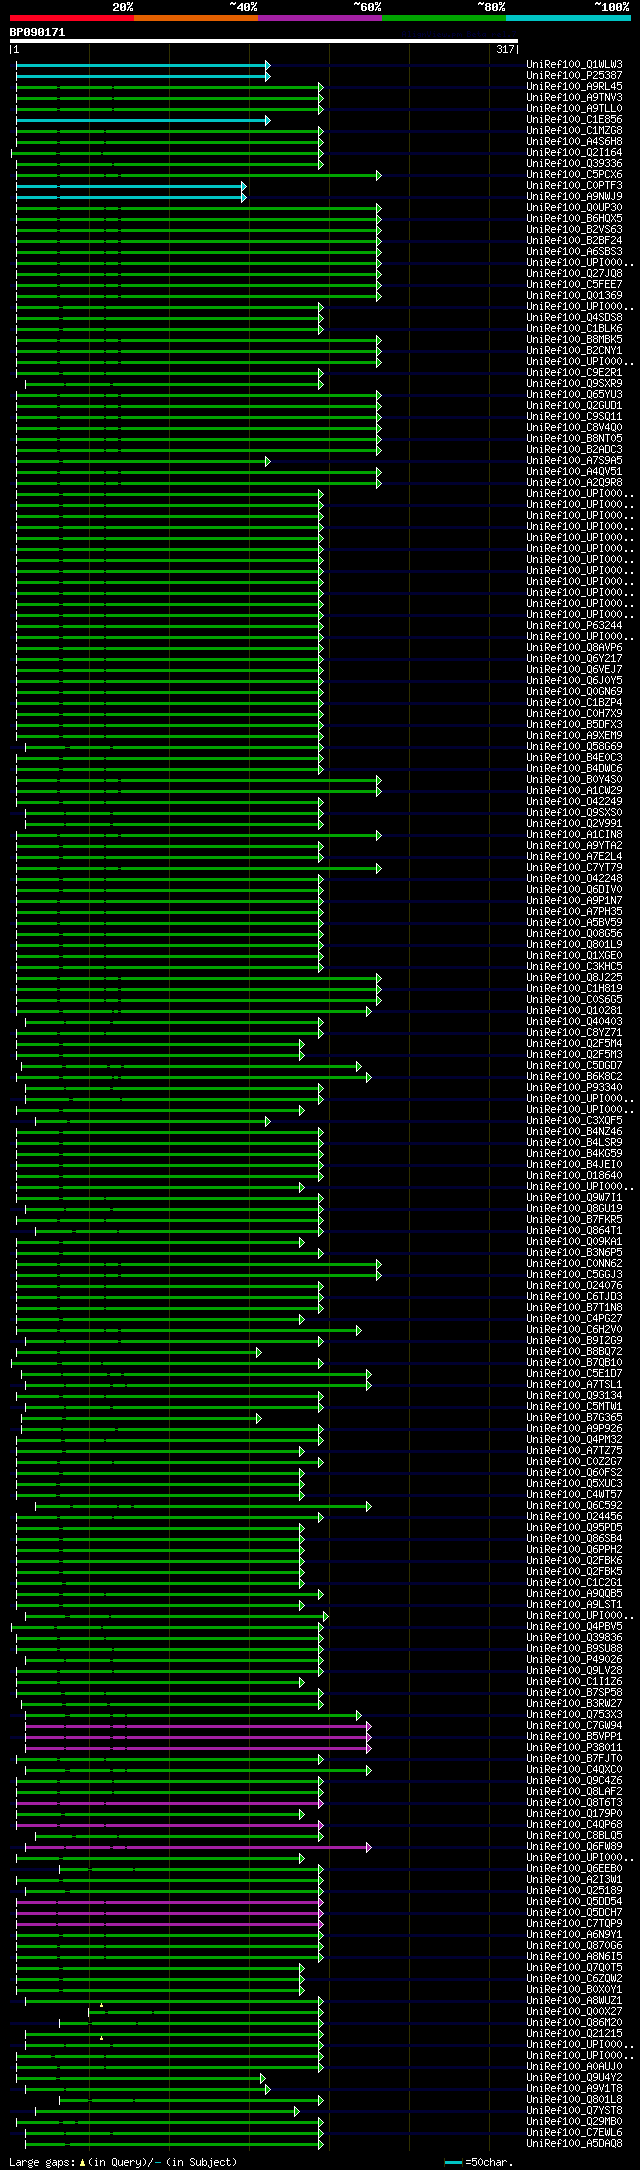This screenshot has width=640, height=2170.
Task: Choose UniRef100_C7TQP9 hit name
Action: click(x=574, y=1924)
